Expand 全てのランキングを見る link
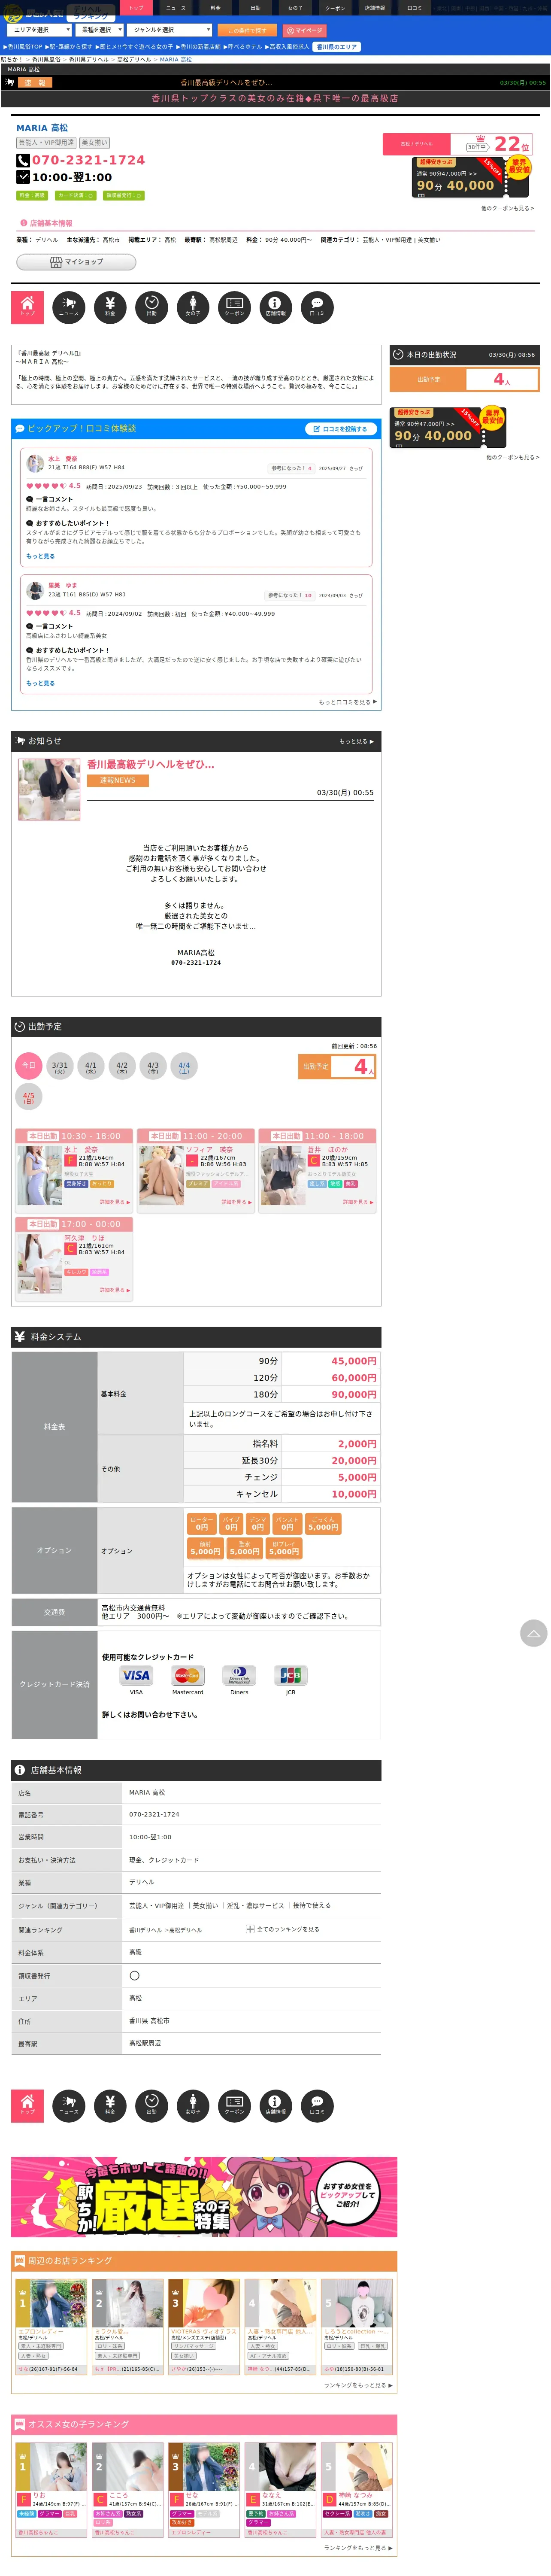 tap(288, 1929)
